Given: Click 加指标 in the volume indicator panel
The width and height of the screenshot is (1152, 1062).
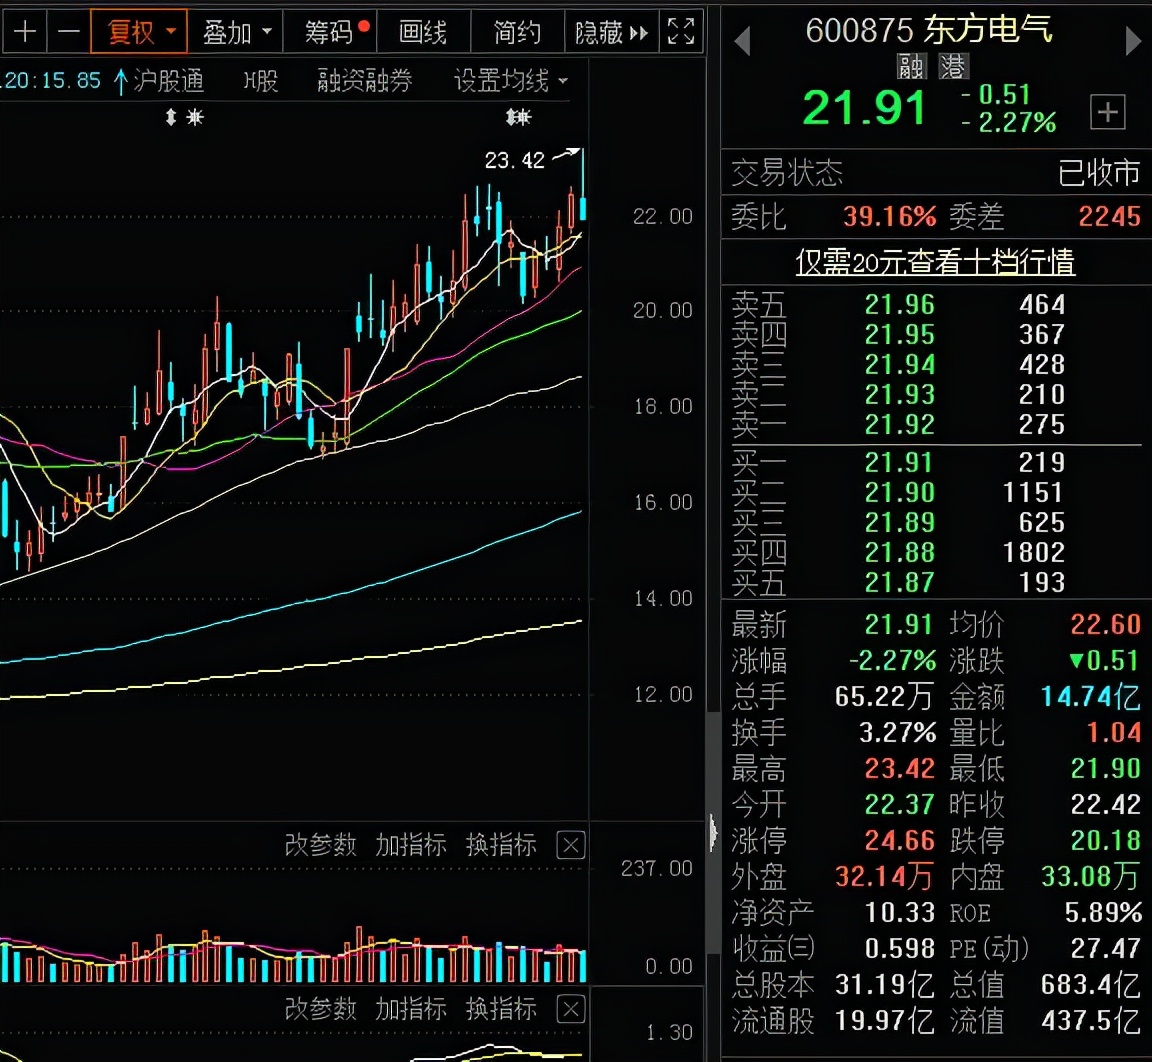Looking at the screenshot, I should tap(411, 845).
